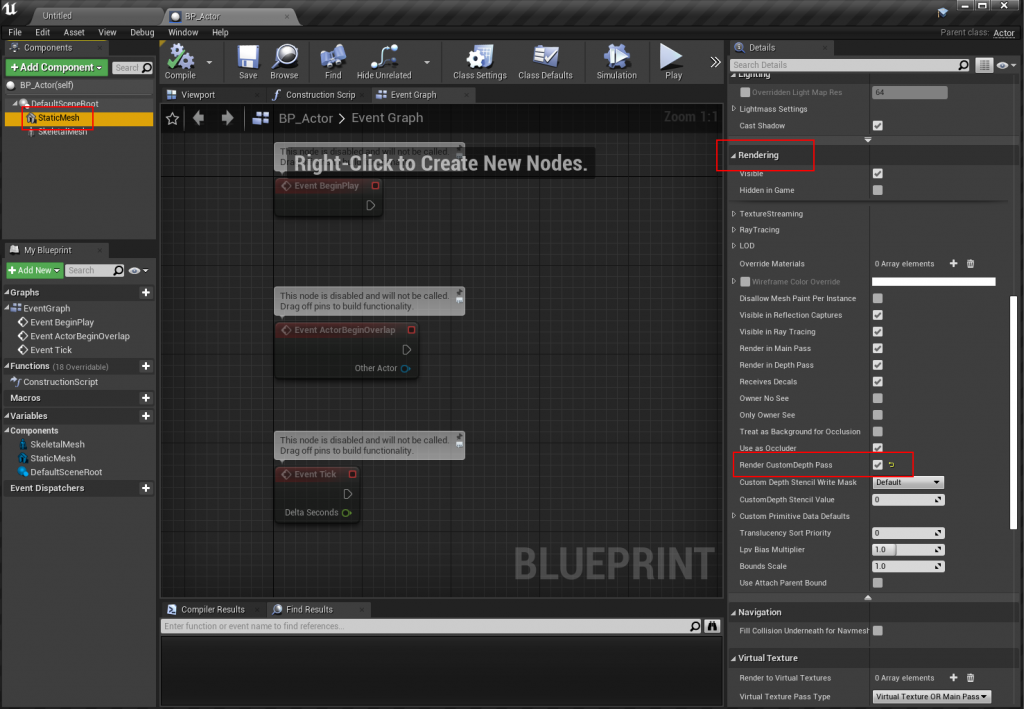Image resolution: width=1024 pixels, height=709 pixels.
Task: Save the blueprint asset
Action: pos(248,62)
